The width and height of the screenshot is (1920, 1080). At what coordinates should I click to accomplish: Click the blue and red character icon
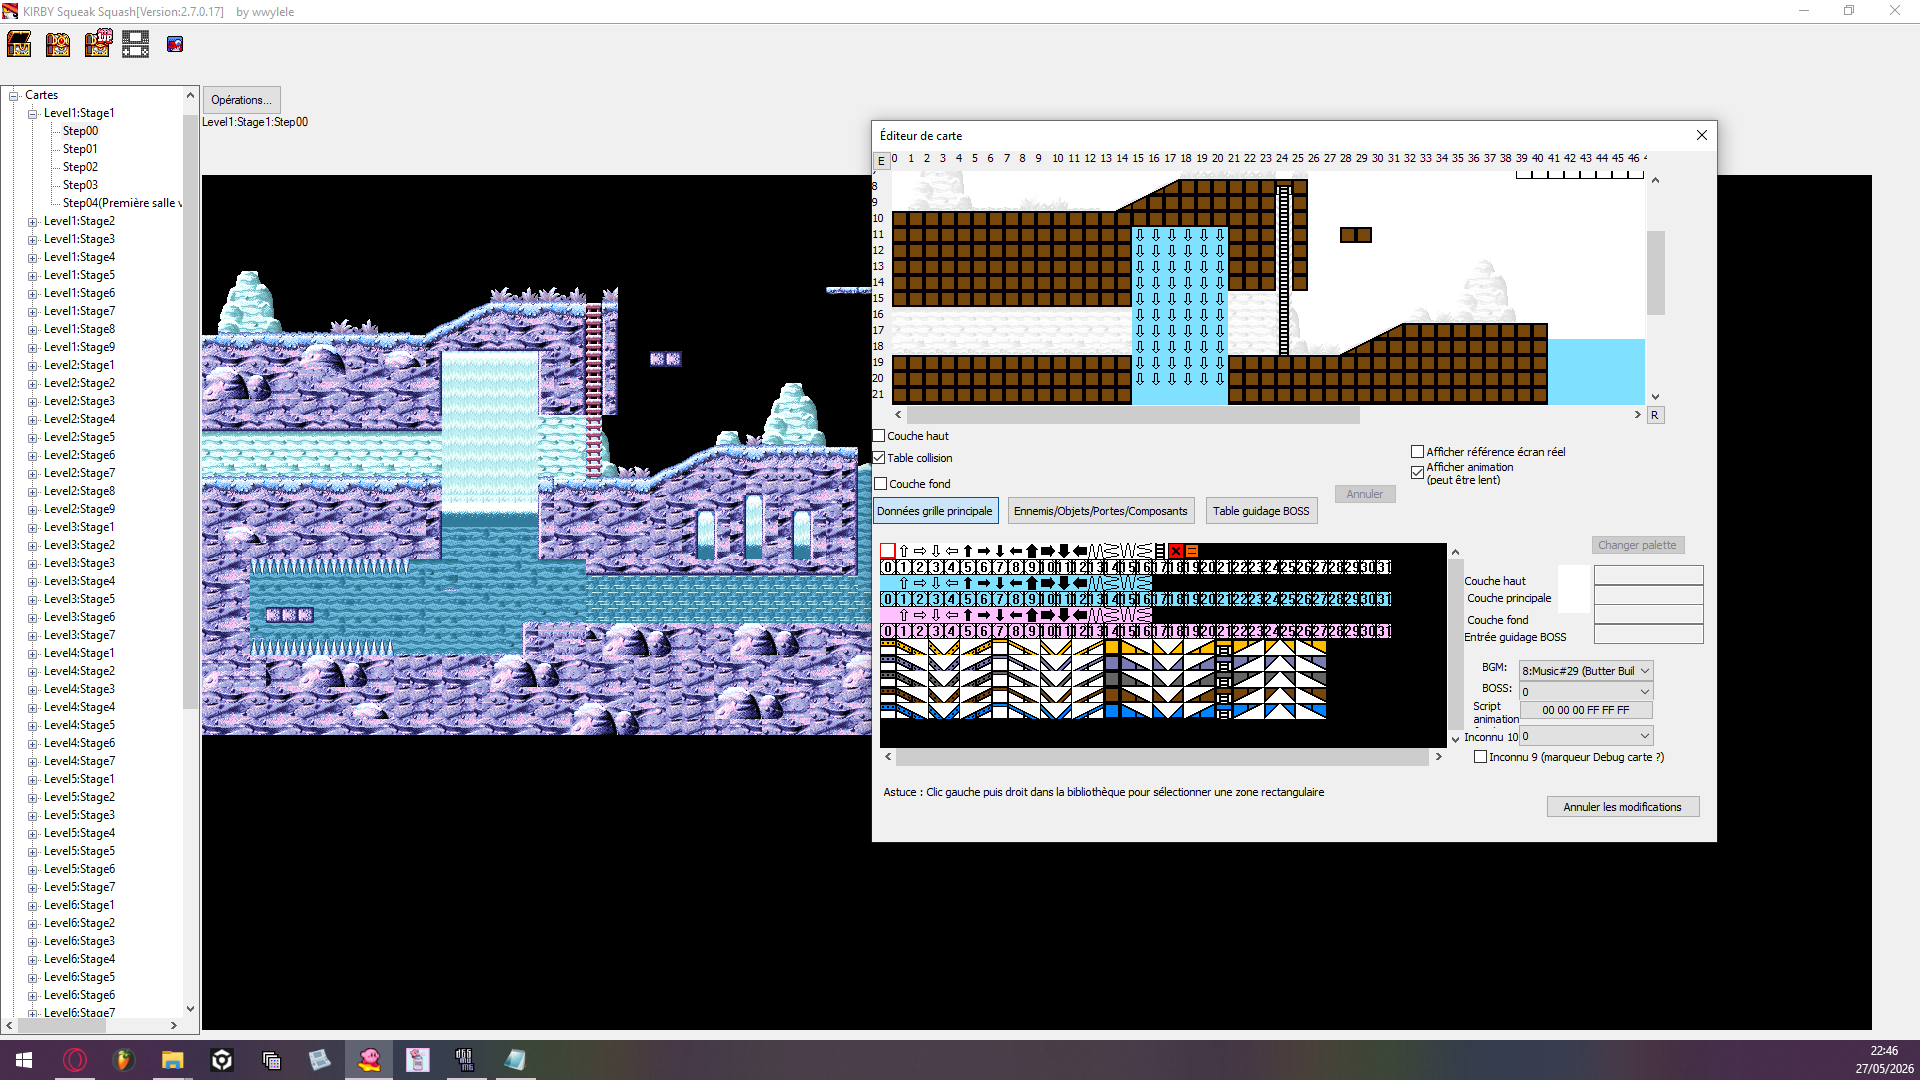175,44
